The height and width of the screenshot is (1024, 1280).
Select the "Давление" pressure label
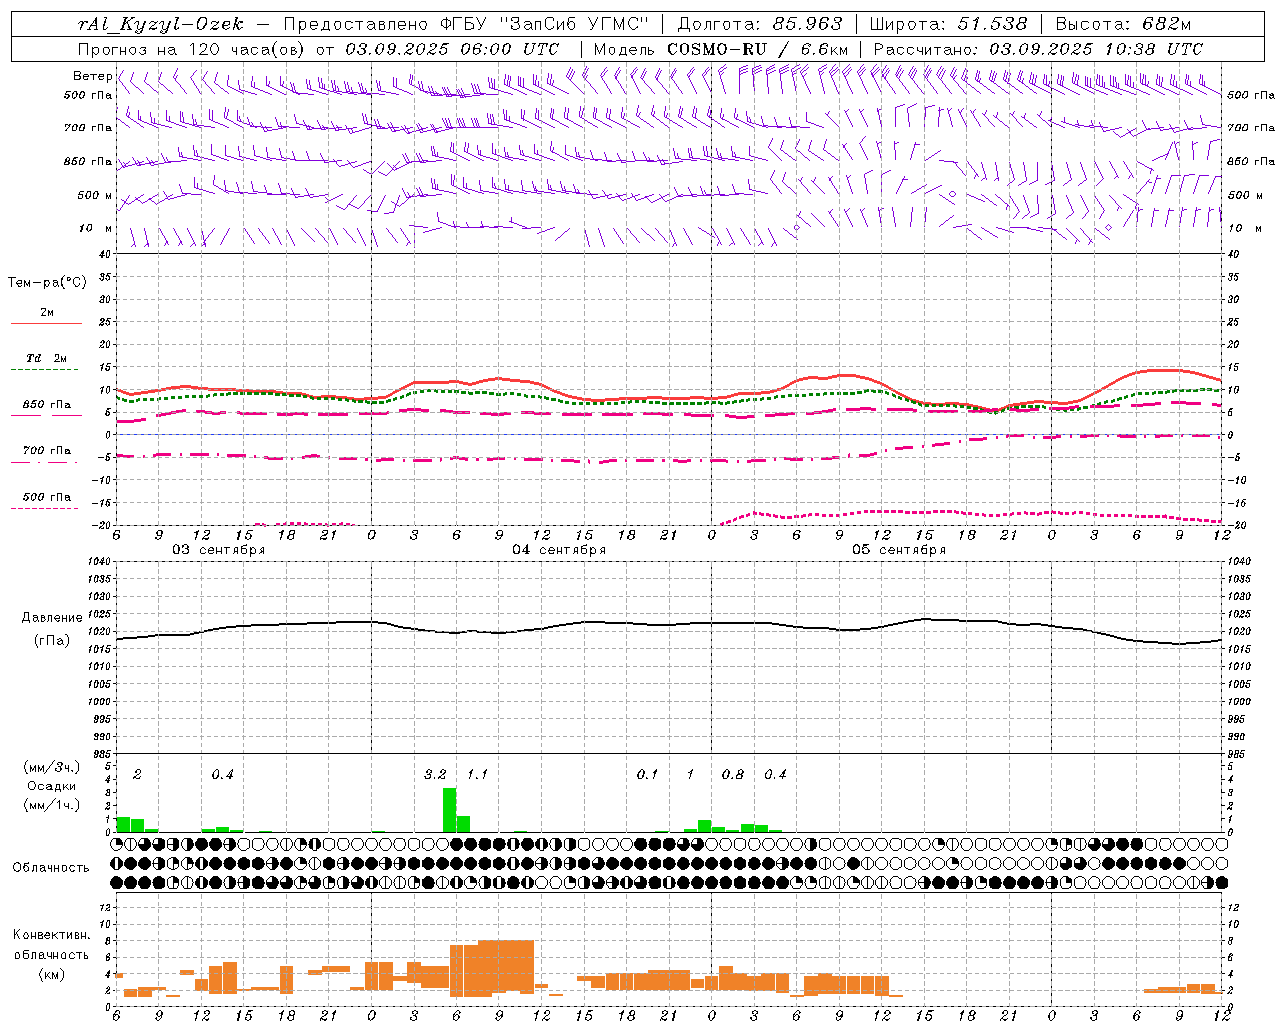(x=52, y=618)
